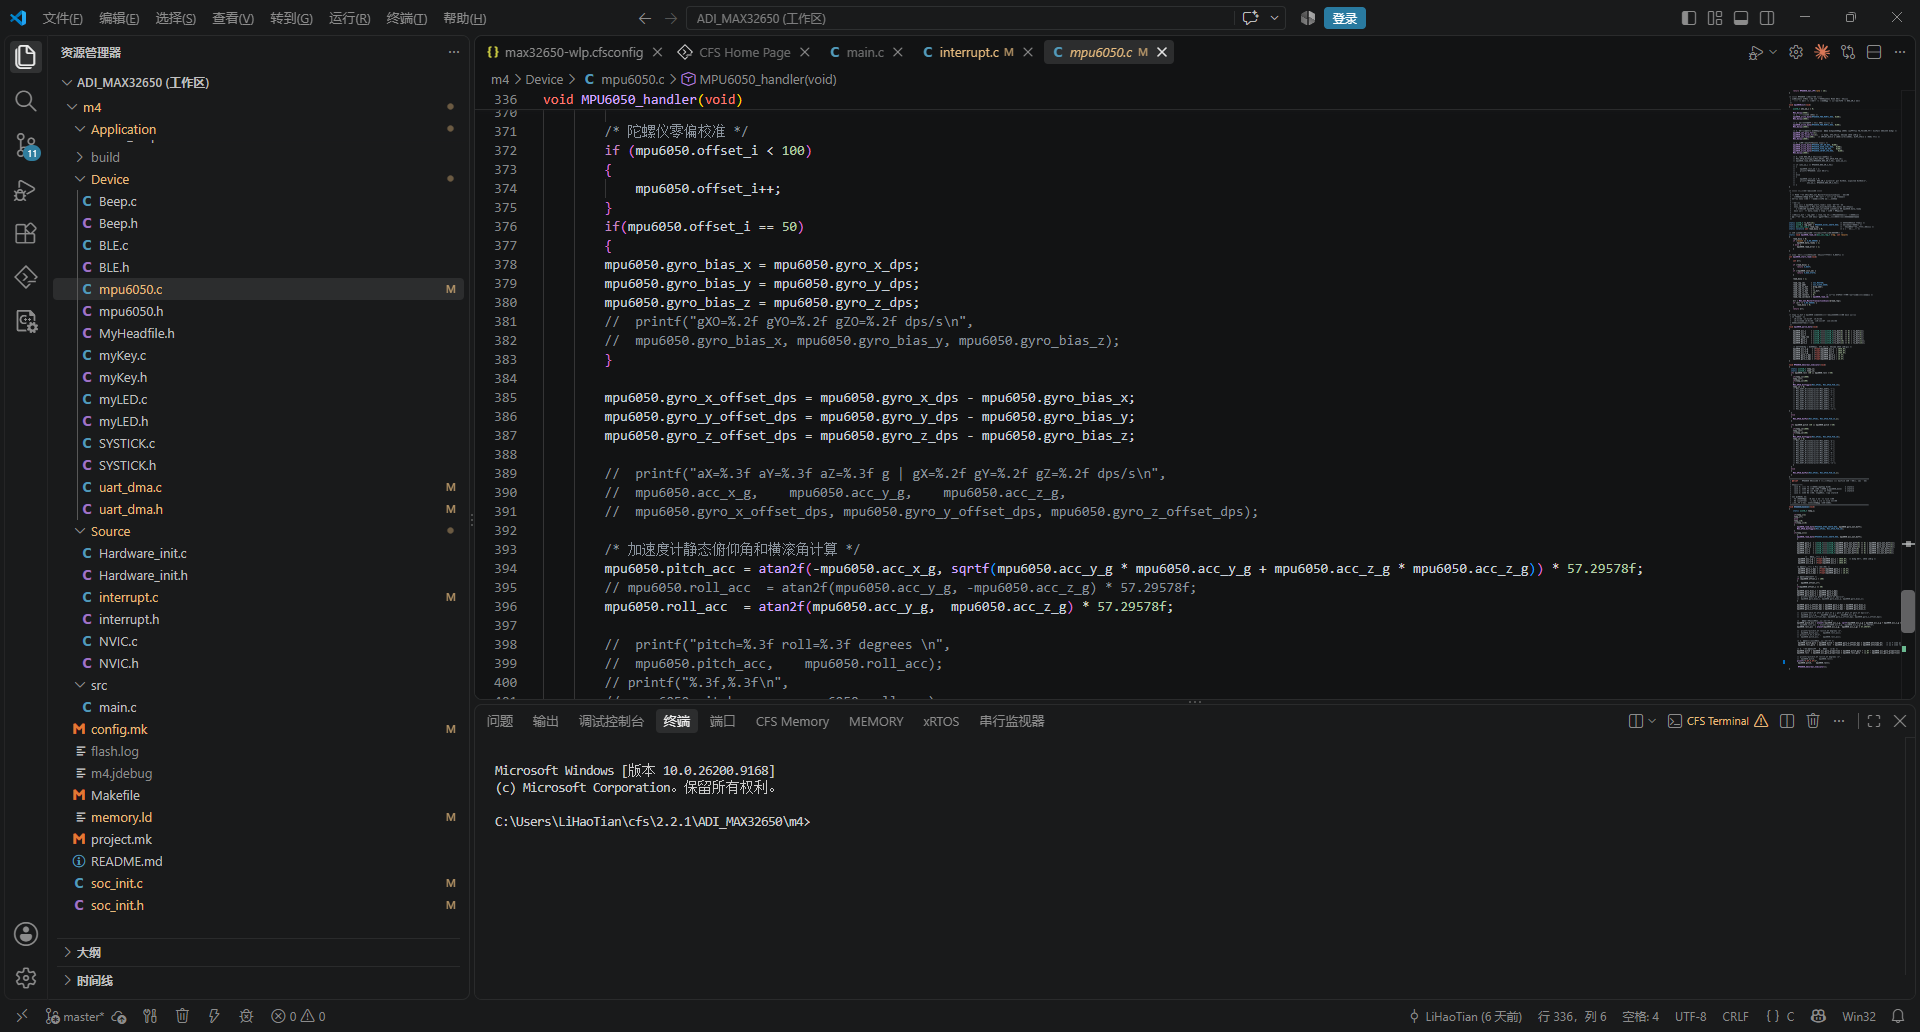Open Run and Debug view
1920x1032 pixels.
26,190
